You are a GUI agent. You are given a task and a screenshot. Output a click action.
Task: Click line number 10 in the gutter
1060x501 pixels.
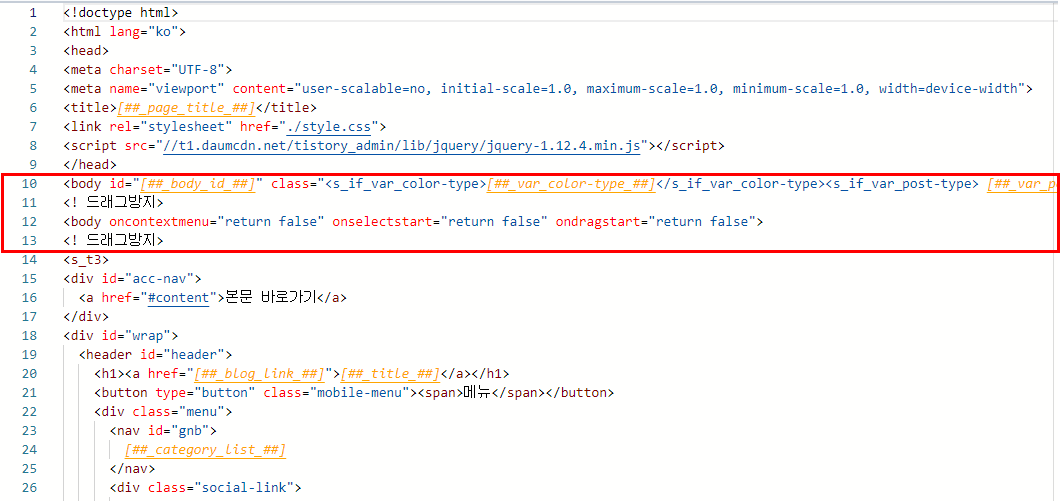(x=30, y=183)
